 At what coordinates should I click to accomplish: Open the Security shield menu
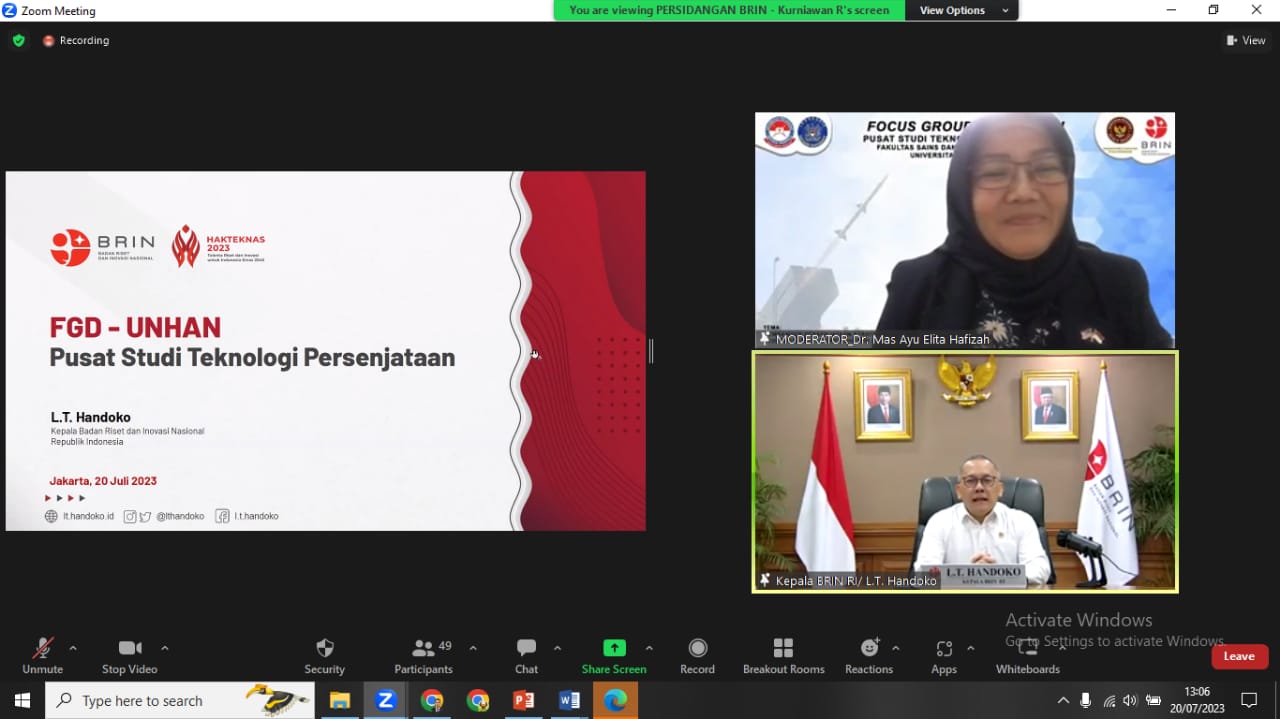pyautogui.click(x=324, y=656)
